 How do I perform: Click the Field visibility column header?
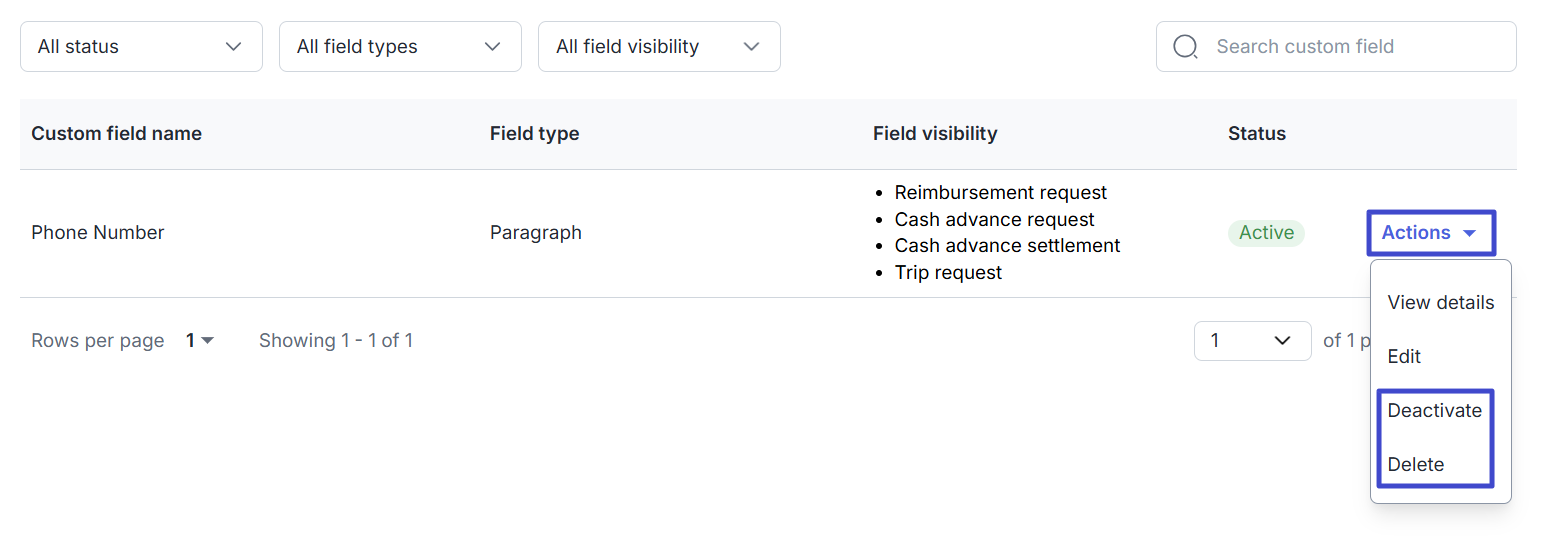point(934,134)
